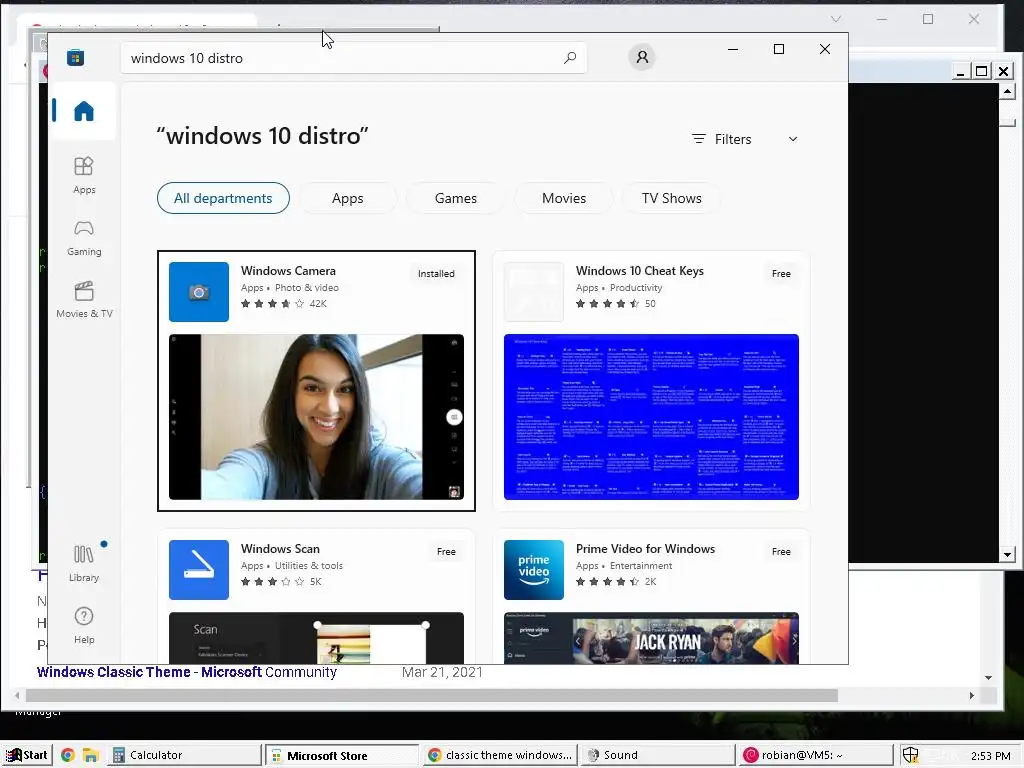1024x768 pixels.
Task: Open the Windows Camera screenshot thumbnail
Action: pos(316,417)
